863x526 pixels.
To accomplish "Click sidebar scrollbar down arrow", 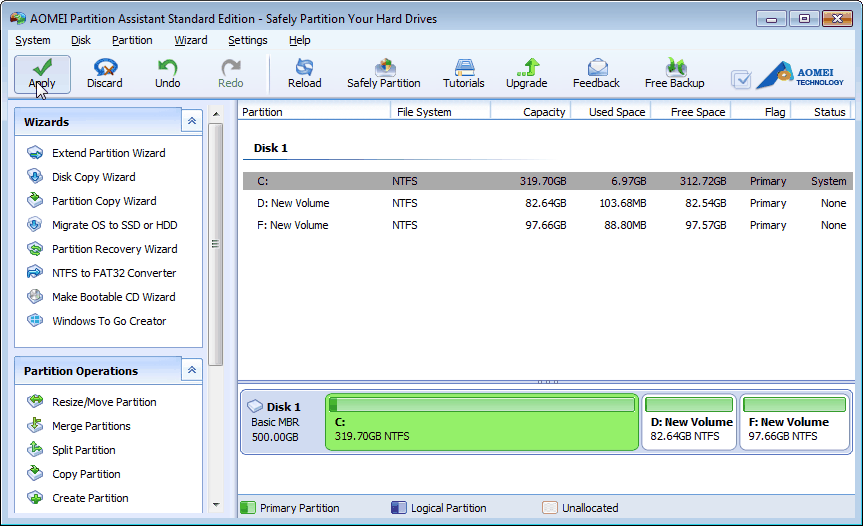I will tap(216, 505).
